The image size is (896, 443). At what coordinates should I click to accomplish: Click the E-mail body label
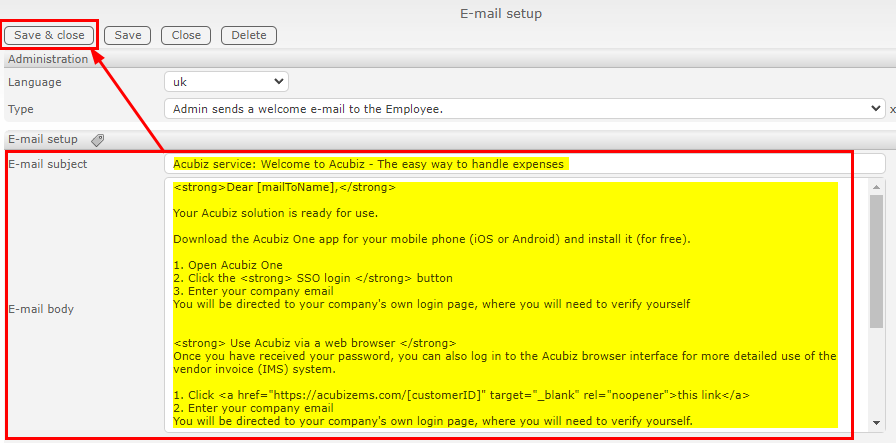coord(41,309)
